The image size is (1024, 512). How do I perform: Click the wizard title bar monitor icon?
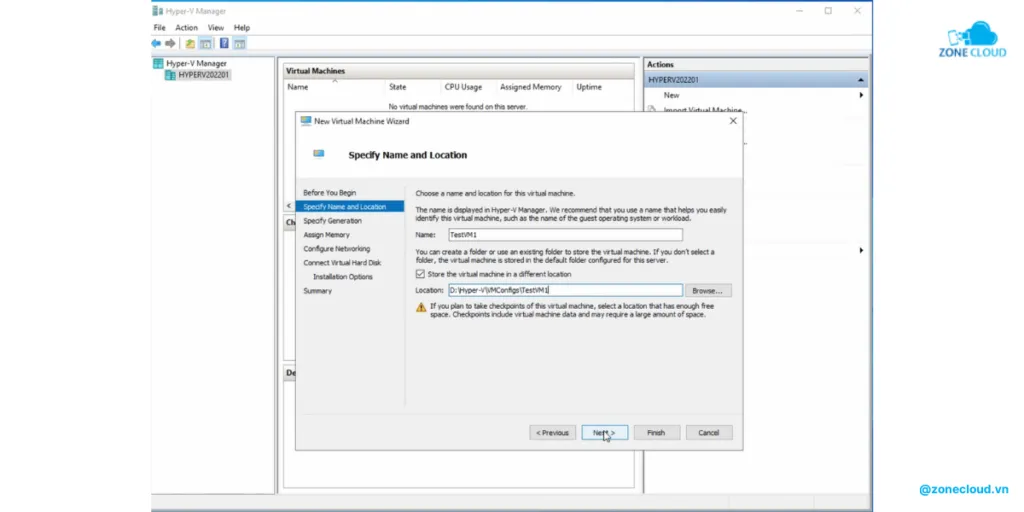click(306, 121)
